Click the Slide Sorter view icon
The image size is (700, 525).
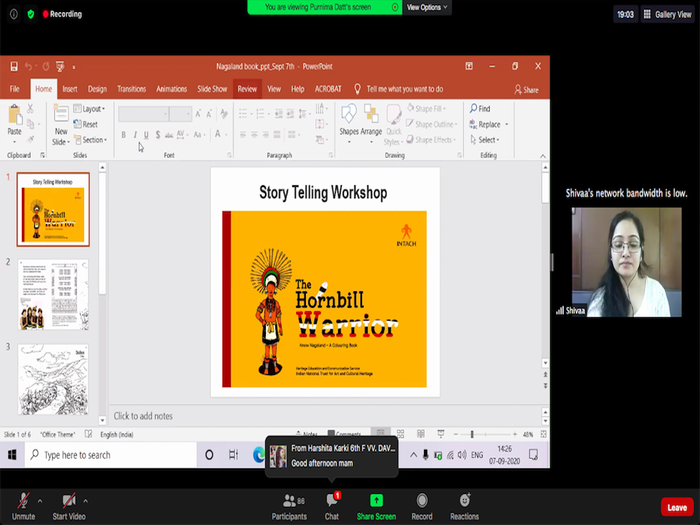coord(400,433)
